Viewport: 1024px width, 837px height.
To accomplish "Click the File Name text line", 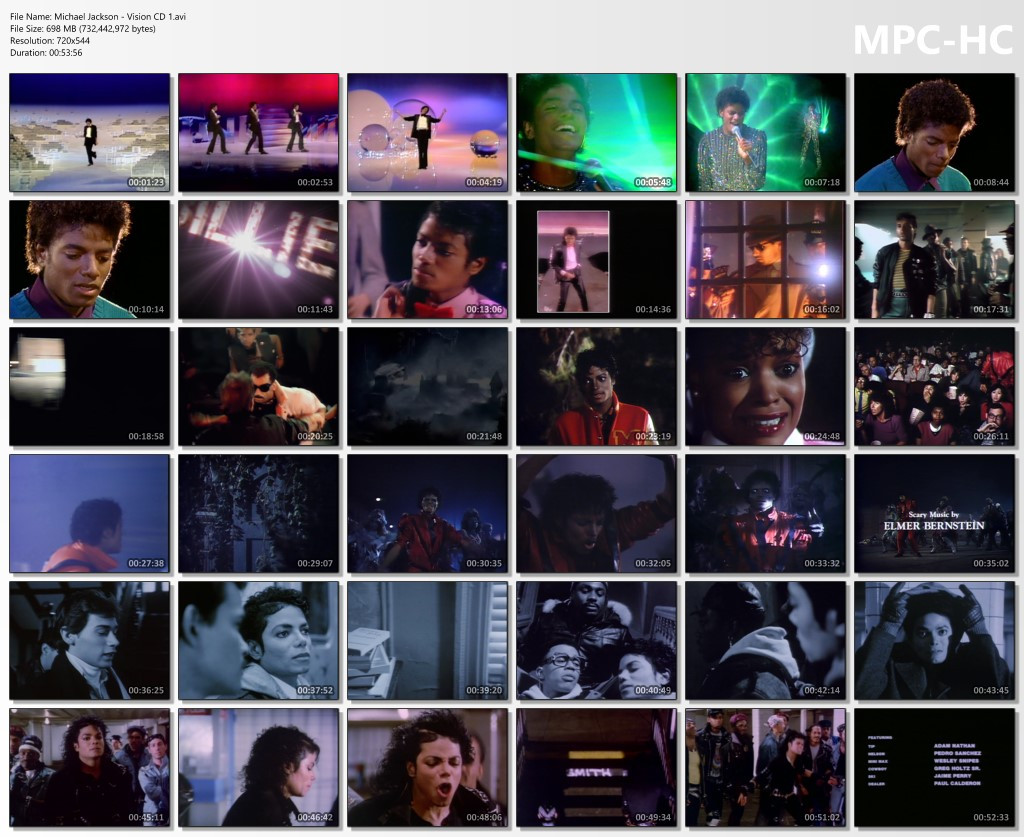I will pos(98,16).
